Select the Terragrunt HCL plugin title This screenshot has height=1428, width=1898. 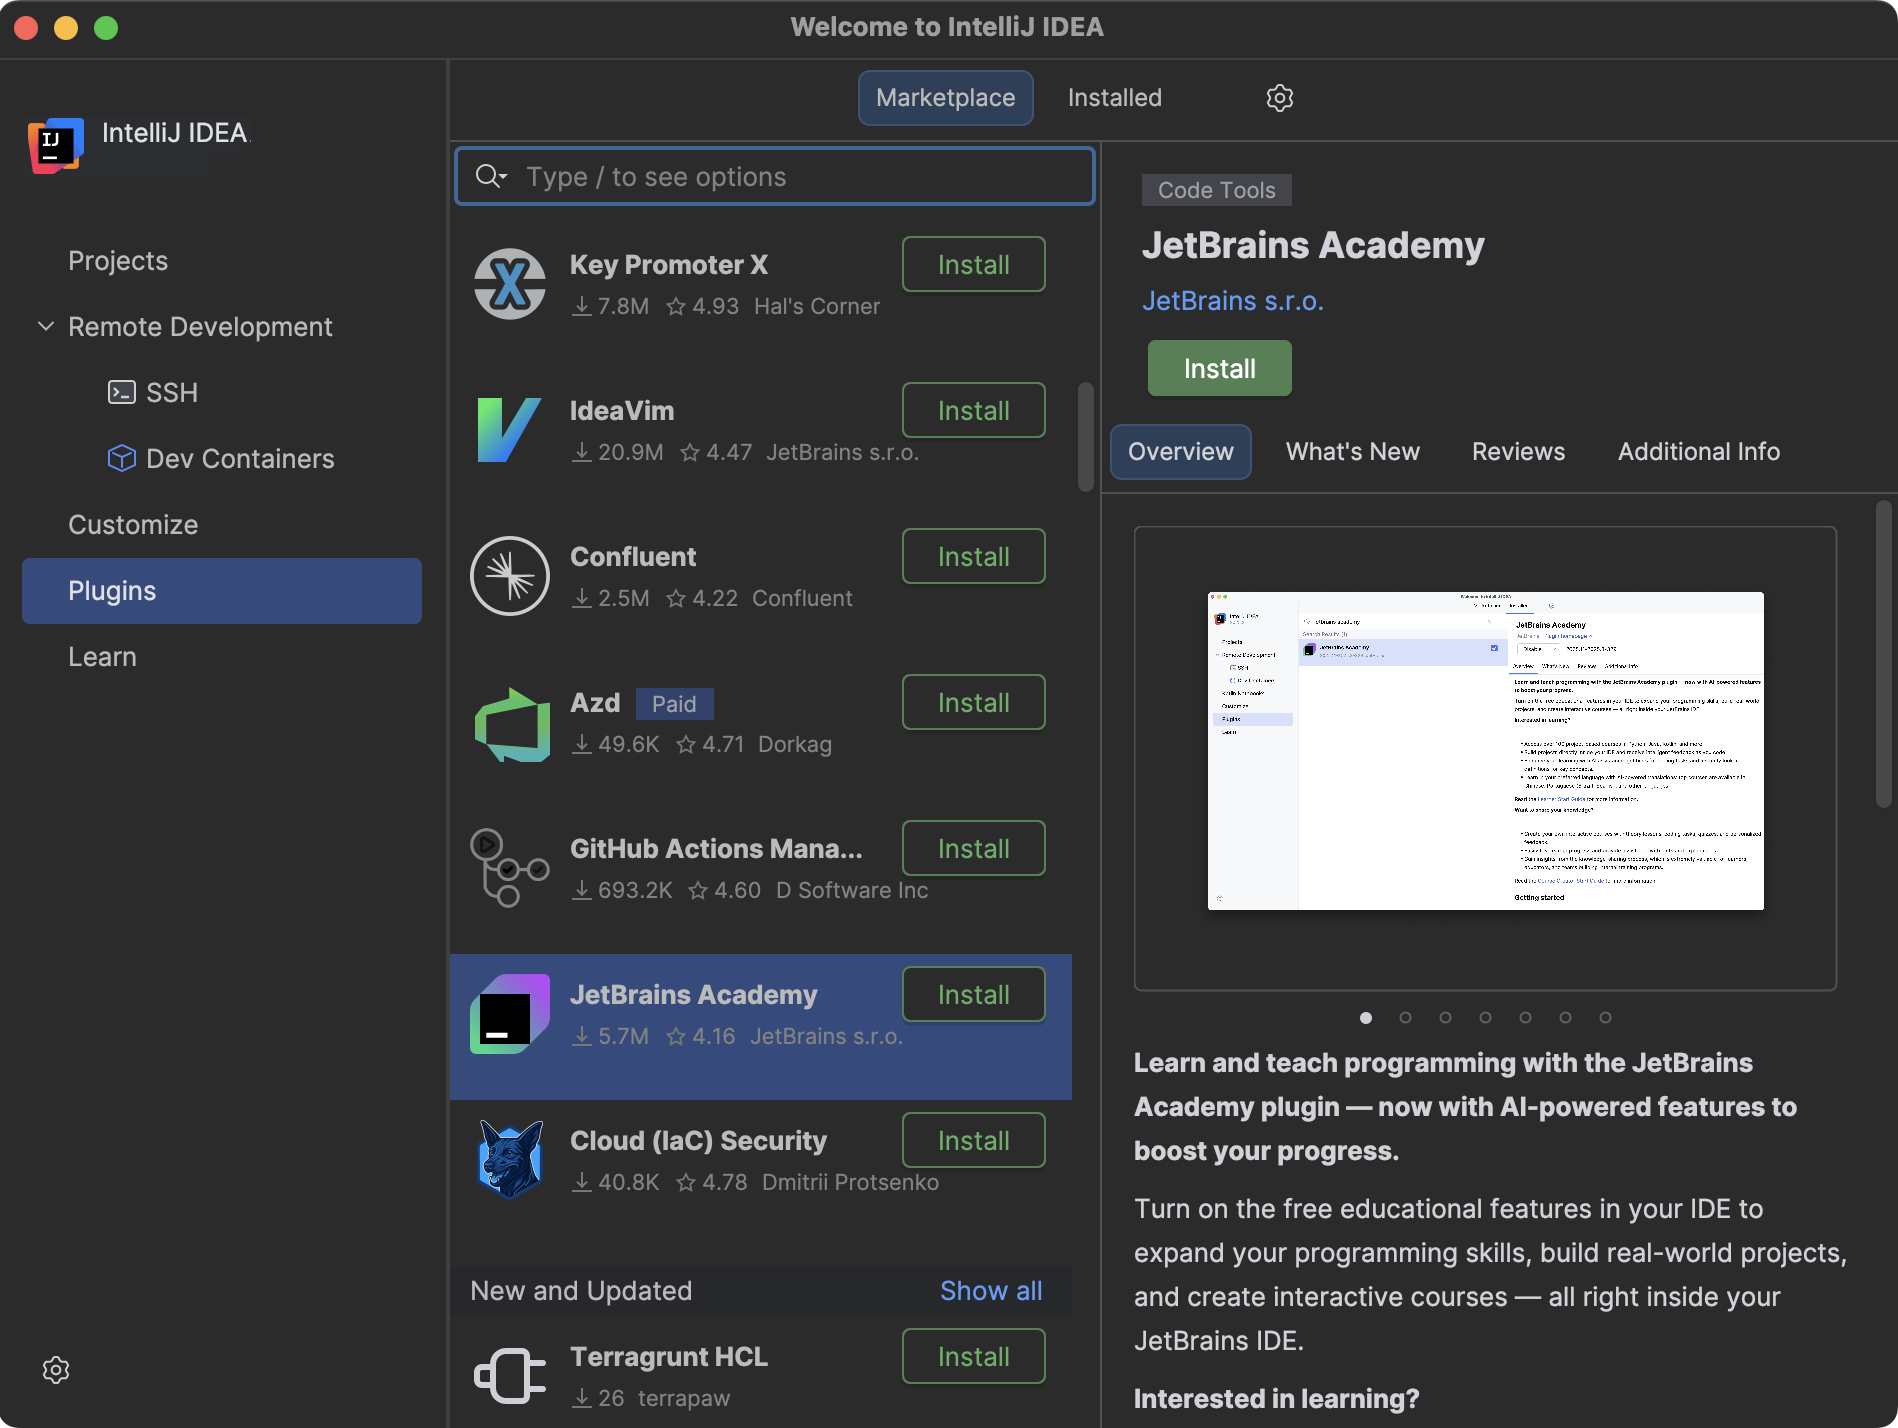(669, 1357)
